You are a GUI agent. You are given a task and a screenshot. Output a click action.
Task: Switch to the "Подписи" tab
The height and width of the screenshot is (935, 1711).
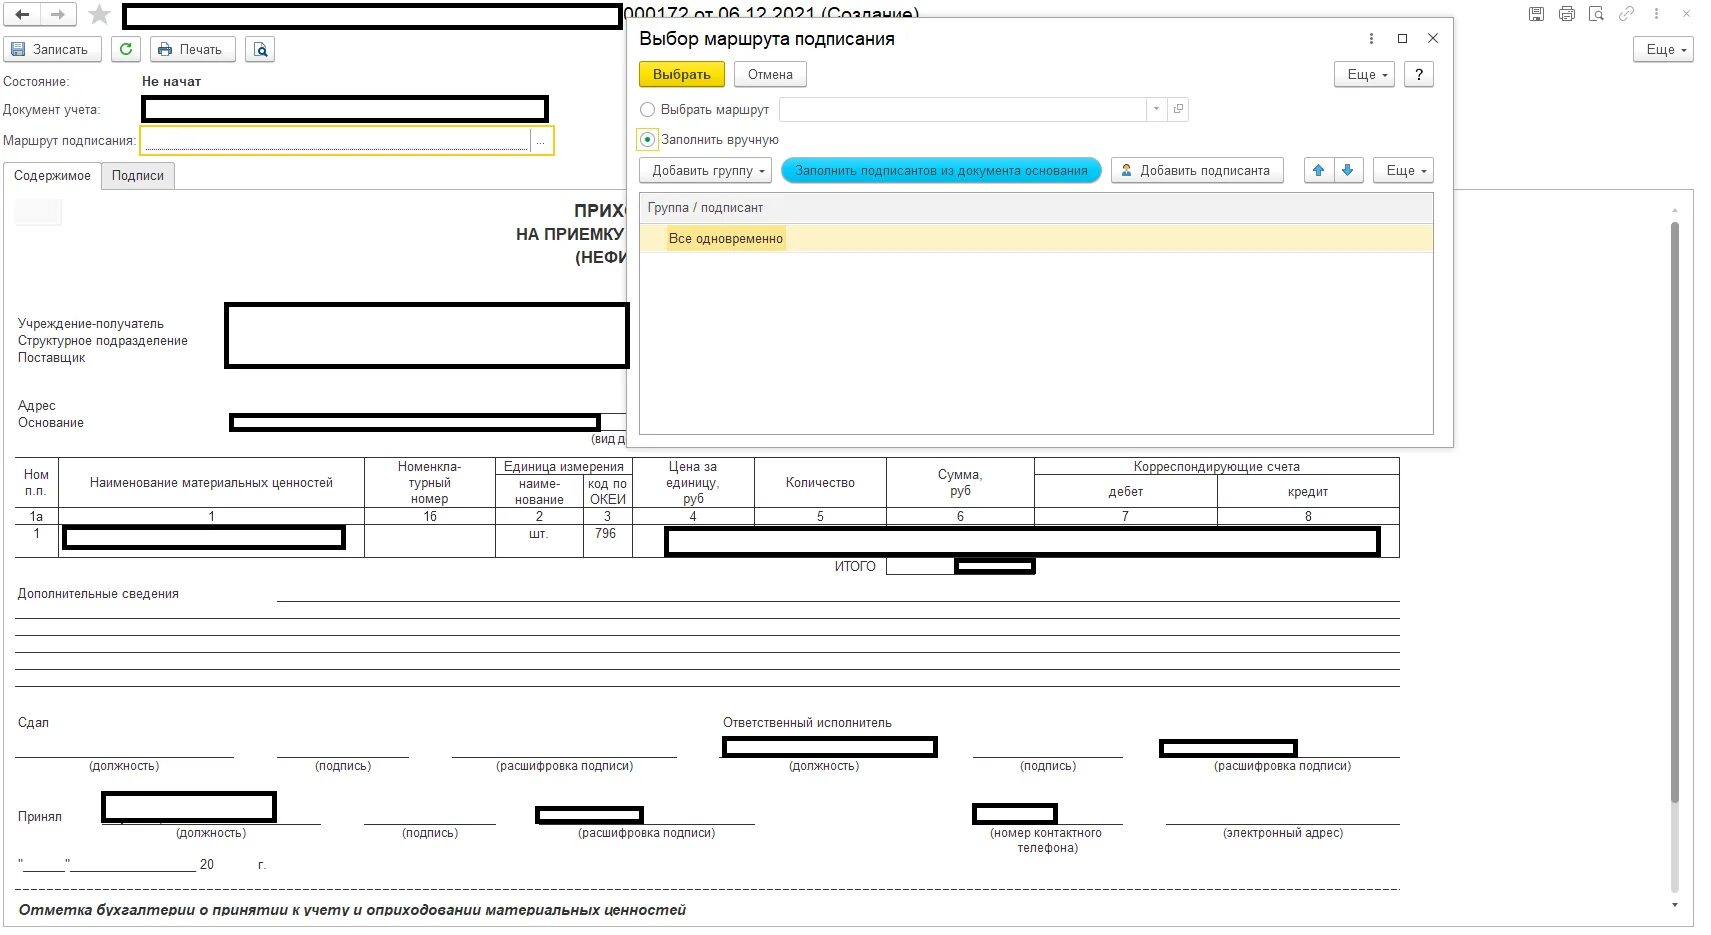(x=138, y=176)
